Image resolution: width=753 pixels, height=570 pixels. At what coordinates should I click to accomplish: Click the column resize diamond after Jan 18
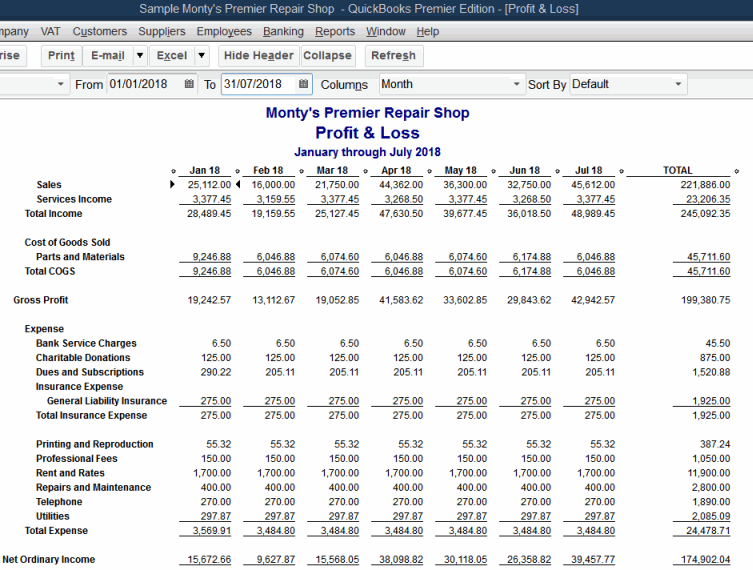point(237,171)
